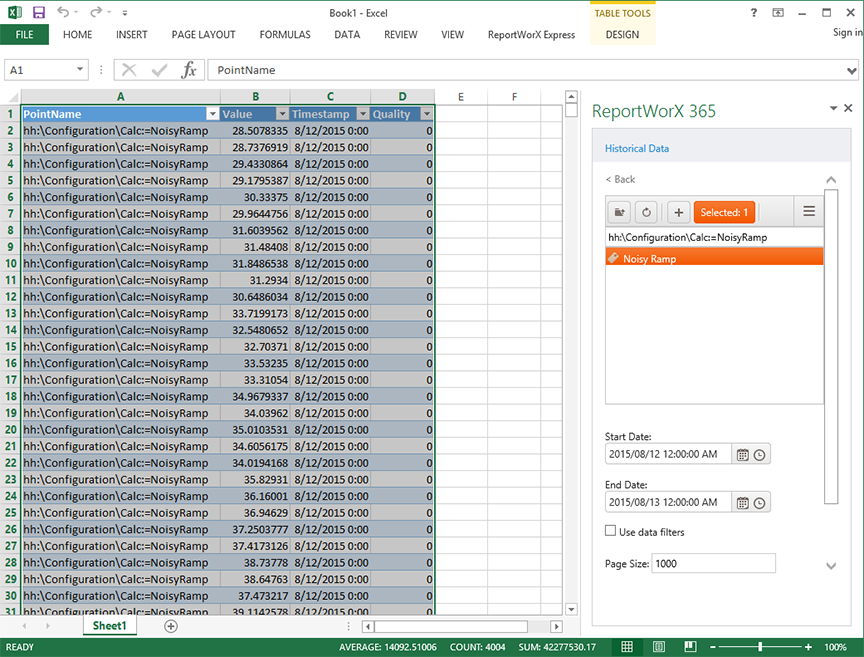Click the refresh icon in ReportWorX panel

pos(646,212)
